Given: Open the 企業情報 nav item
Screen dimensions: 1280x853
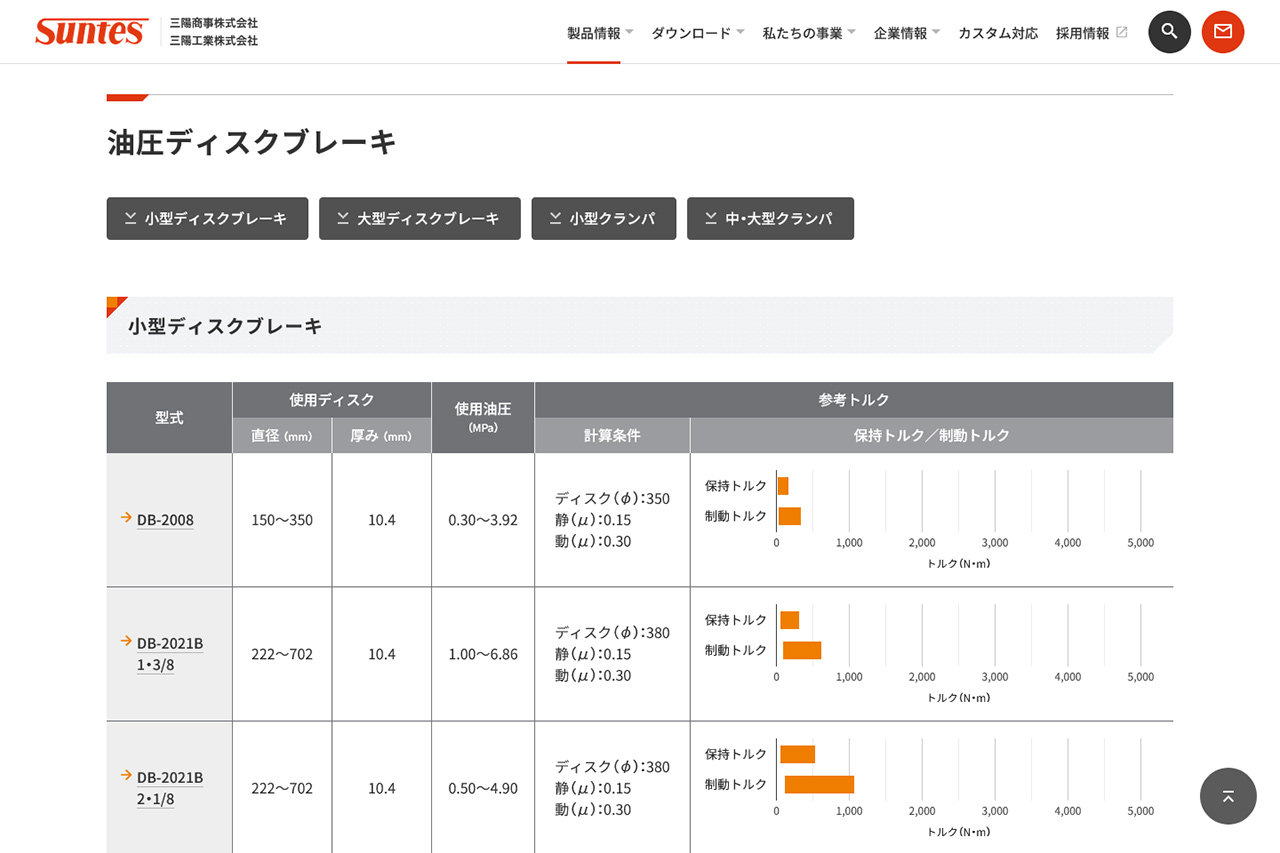Looking at the screenshot, I should pos(900,33).
